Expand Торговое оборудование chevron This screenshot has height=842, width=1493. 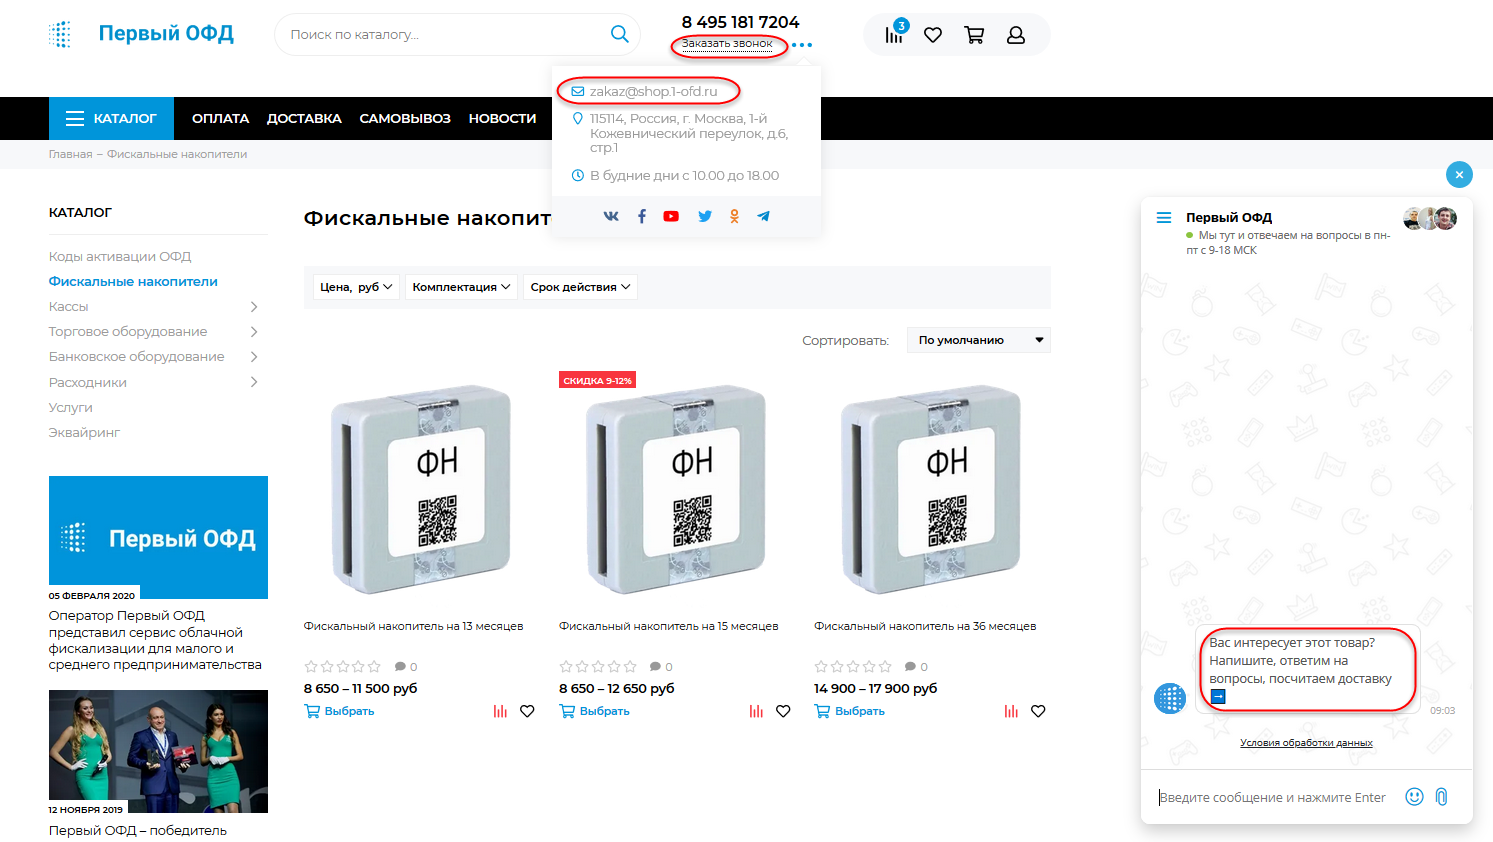point(254,332)
